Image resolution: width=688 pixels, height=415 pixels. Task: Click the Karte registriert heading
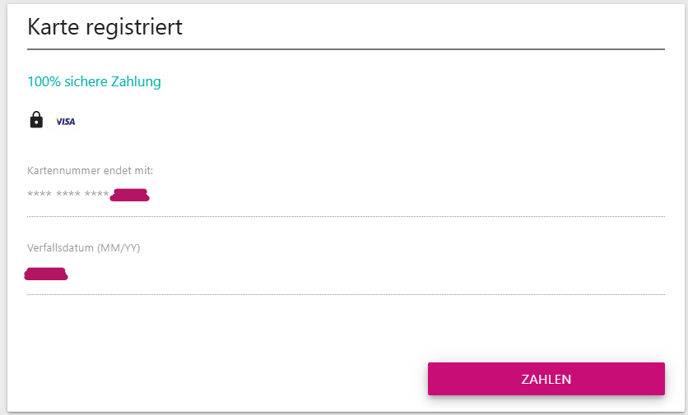pos(105,28)
